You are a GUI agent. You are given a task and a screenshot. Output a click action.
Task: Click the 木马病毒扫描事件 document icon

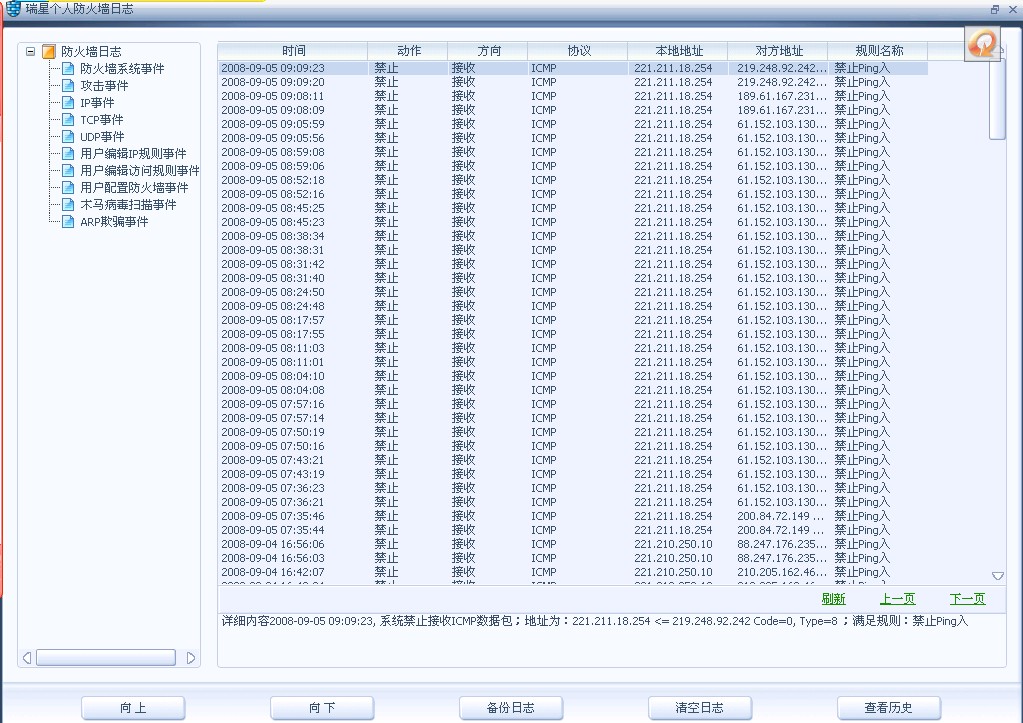point(68,204)
